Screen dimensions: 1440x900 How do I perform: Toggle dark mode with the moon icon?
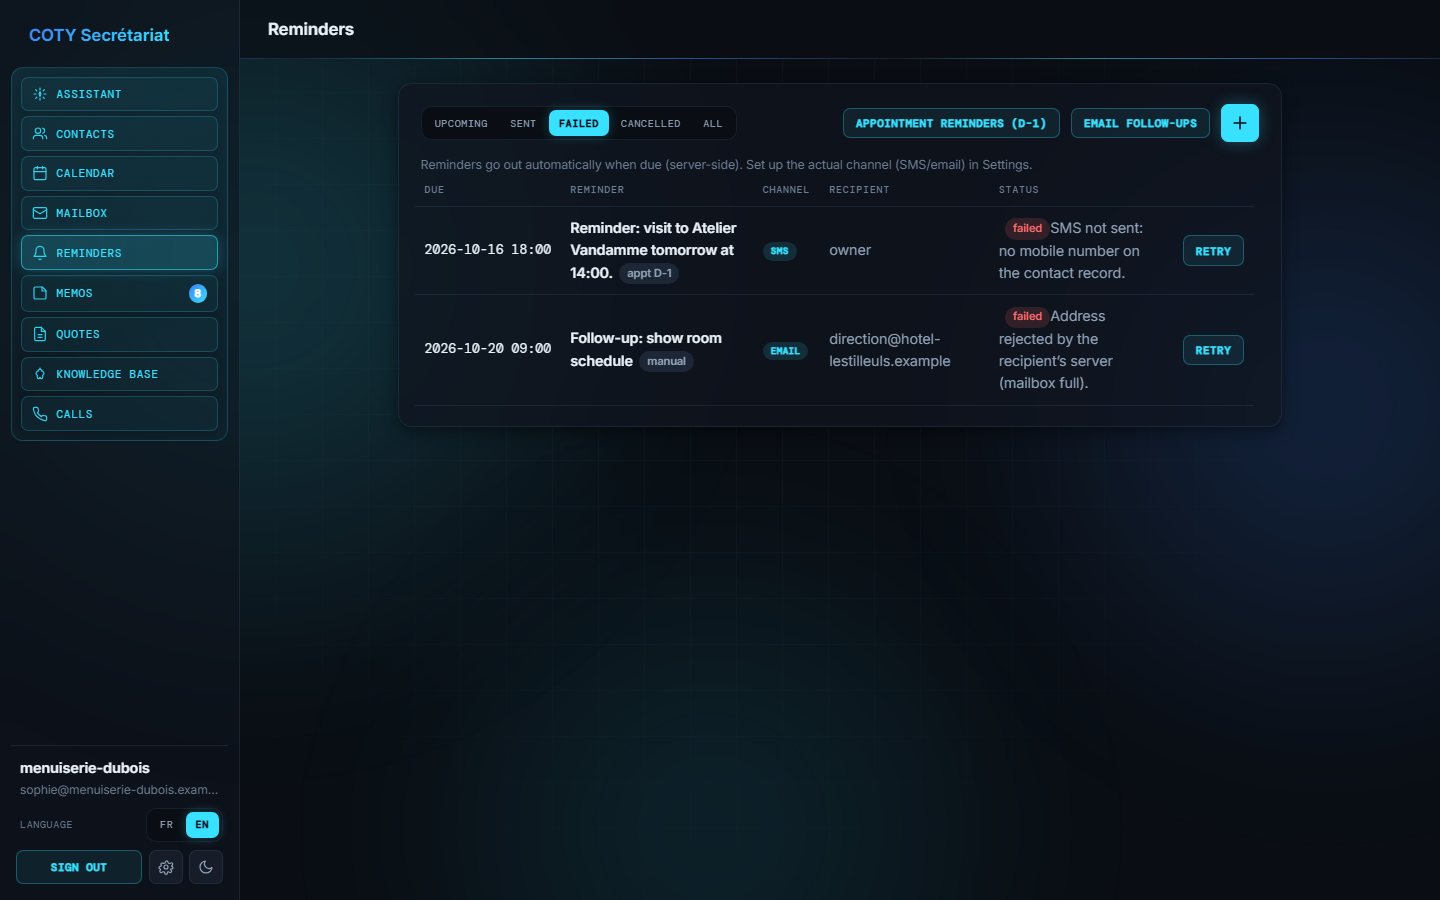coord(206,867)
